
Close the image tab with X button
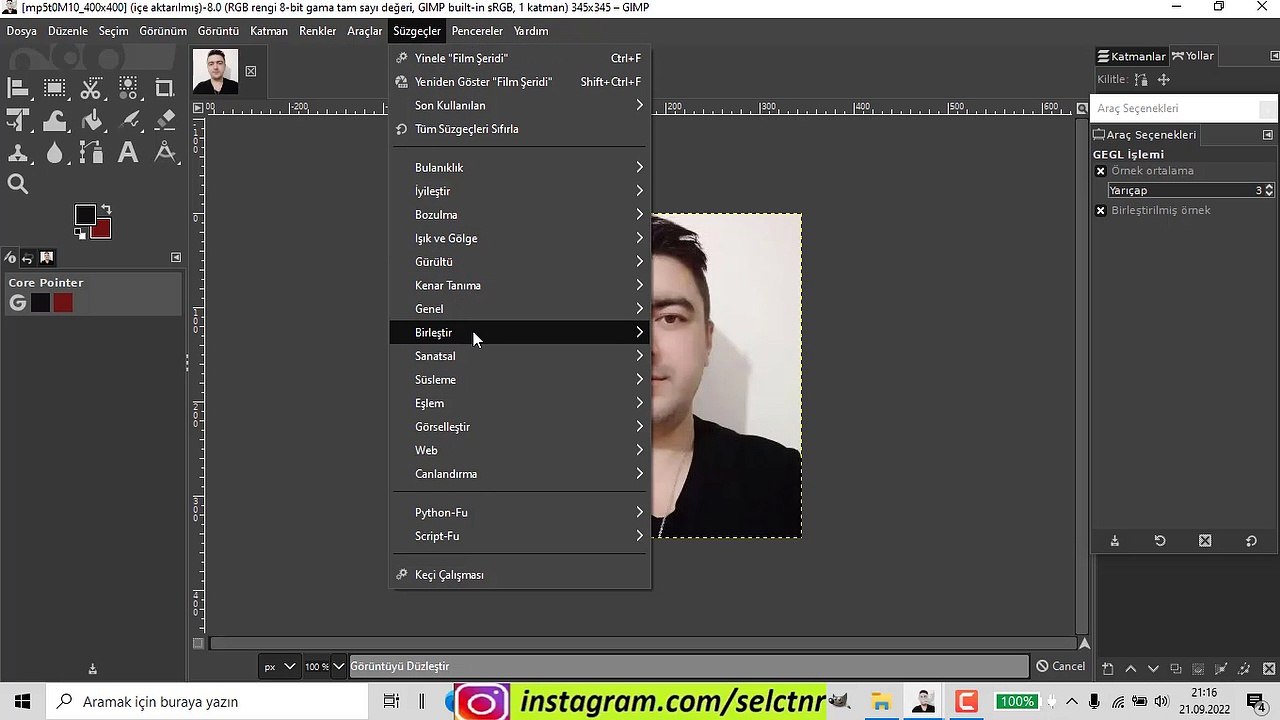[x=251, y=71]
